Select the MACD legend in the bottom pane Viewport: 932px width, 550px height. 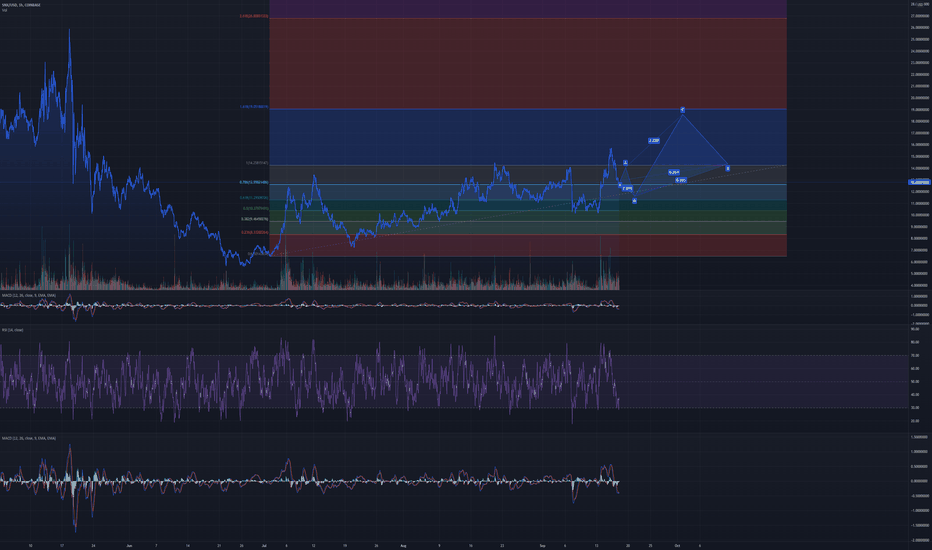pos(29,438)
